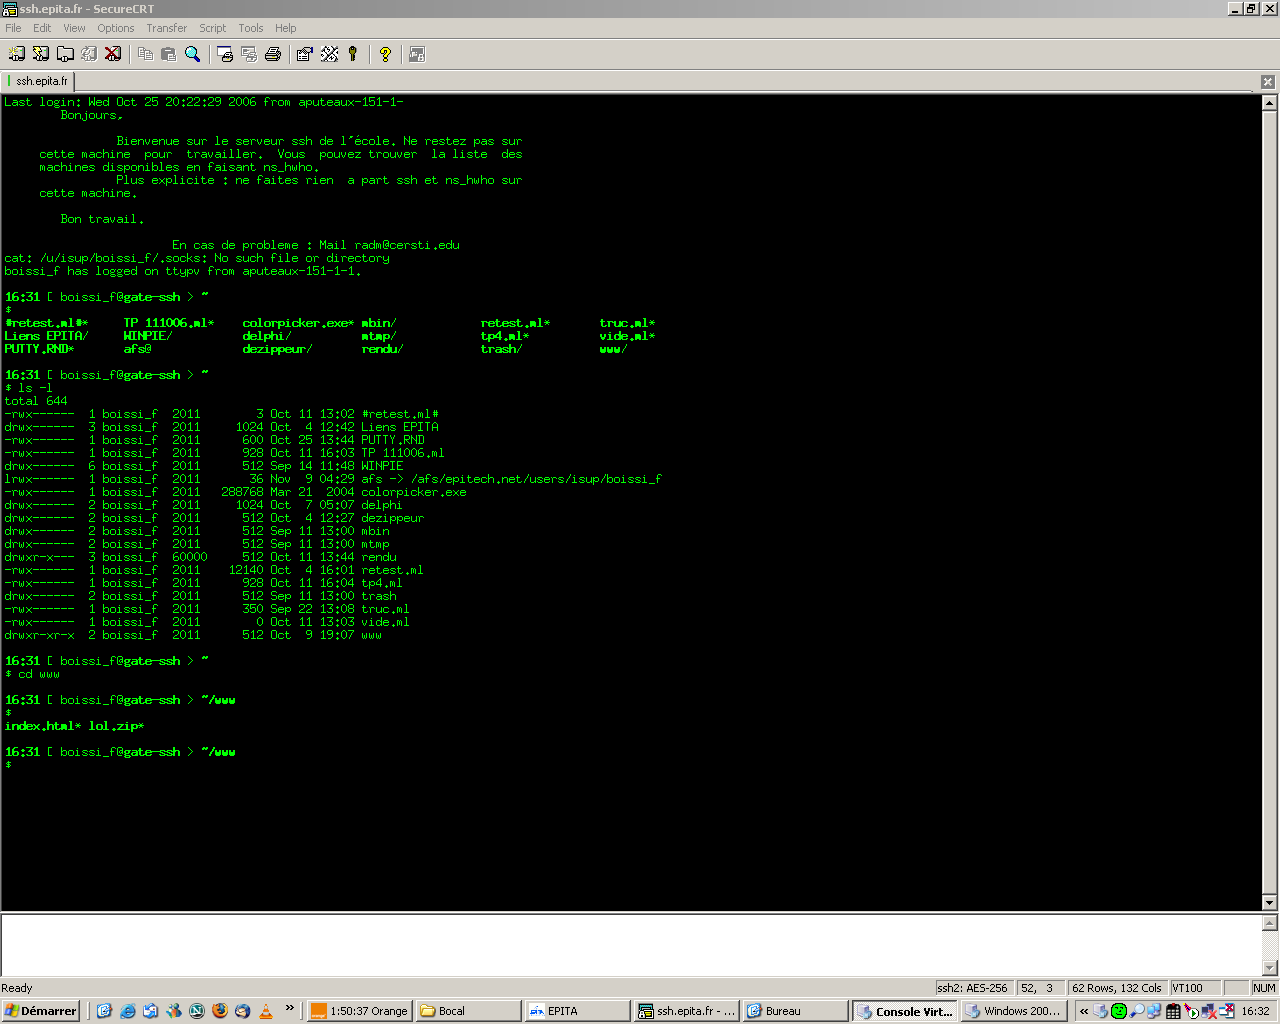
Task: Click into the white chat input area
Action: pos(630,944)
